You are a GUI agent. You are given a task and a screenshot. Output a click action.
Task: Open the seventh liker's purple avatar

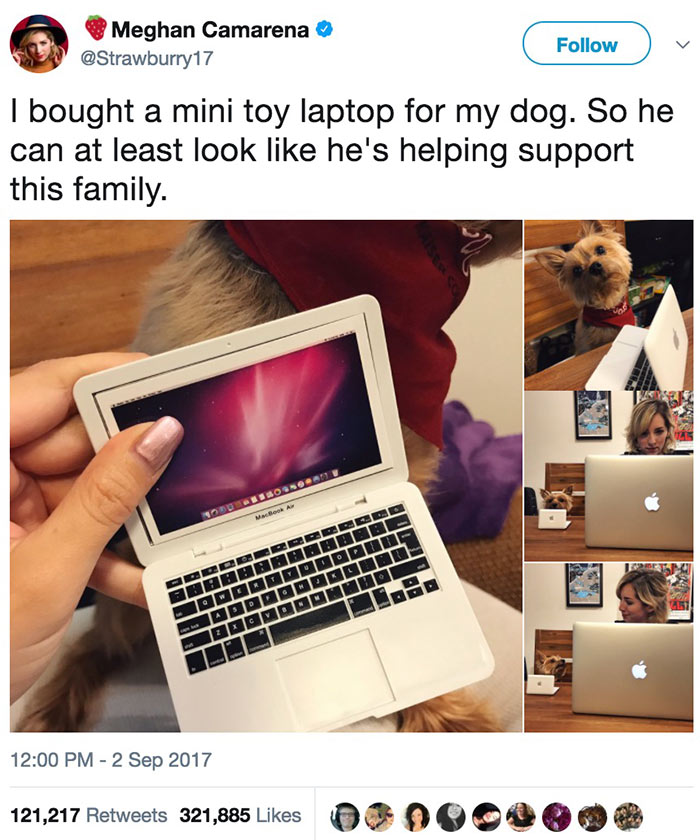[x=557, y=816]
